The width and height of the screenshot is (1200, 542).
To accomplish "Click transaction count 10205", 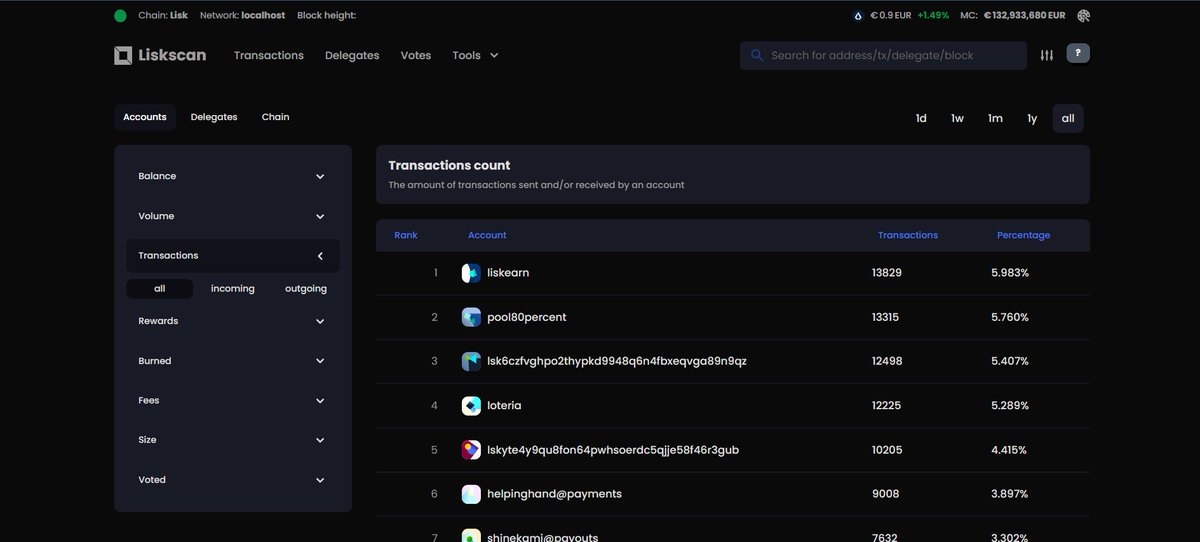I will (x=887, y=450).
